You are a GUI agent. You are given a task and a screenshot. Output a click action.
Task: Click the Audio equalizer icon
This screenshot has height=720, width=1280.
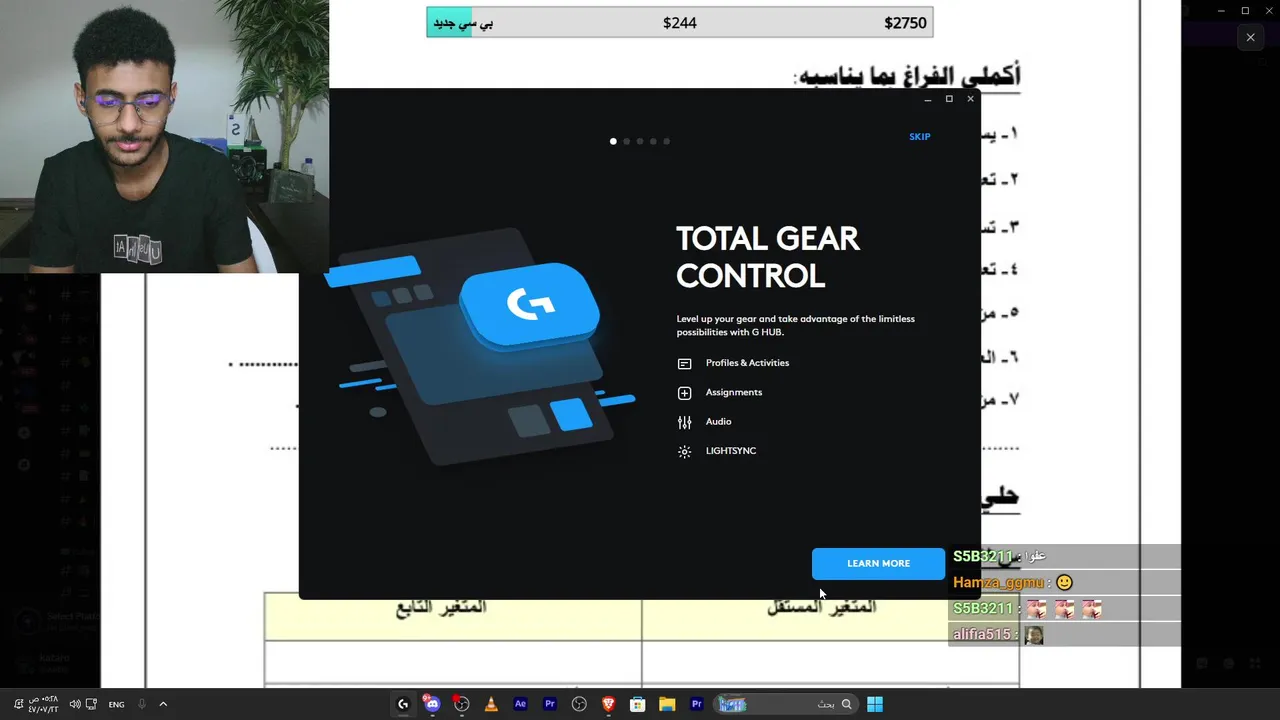click(684, 422)
